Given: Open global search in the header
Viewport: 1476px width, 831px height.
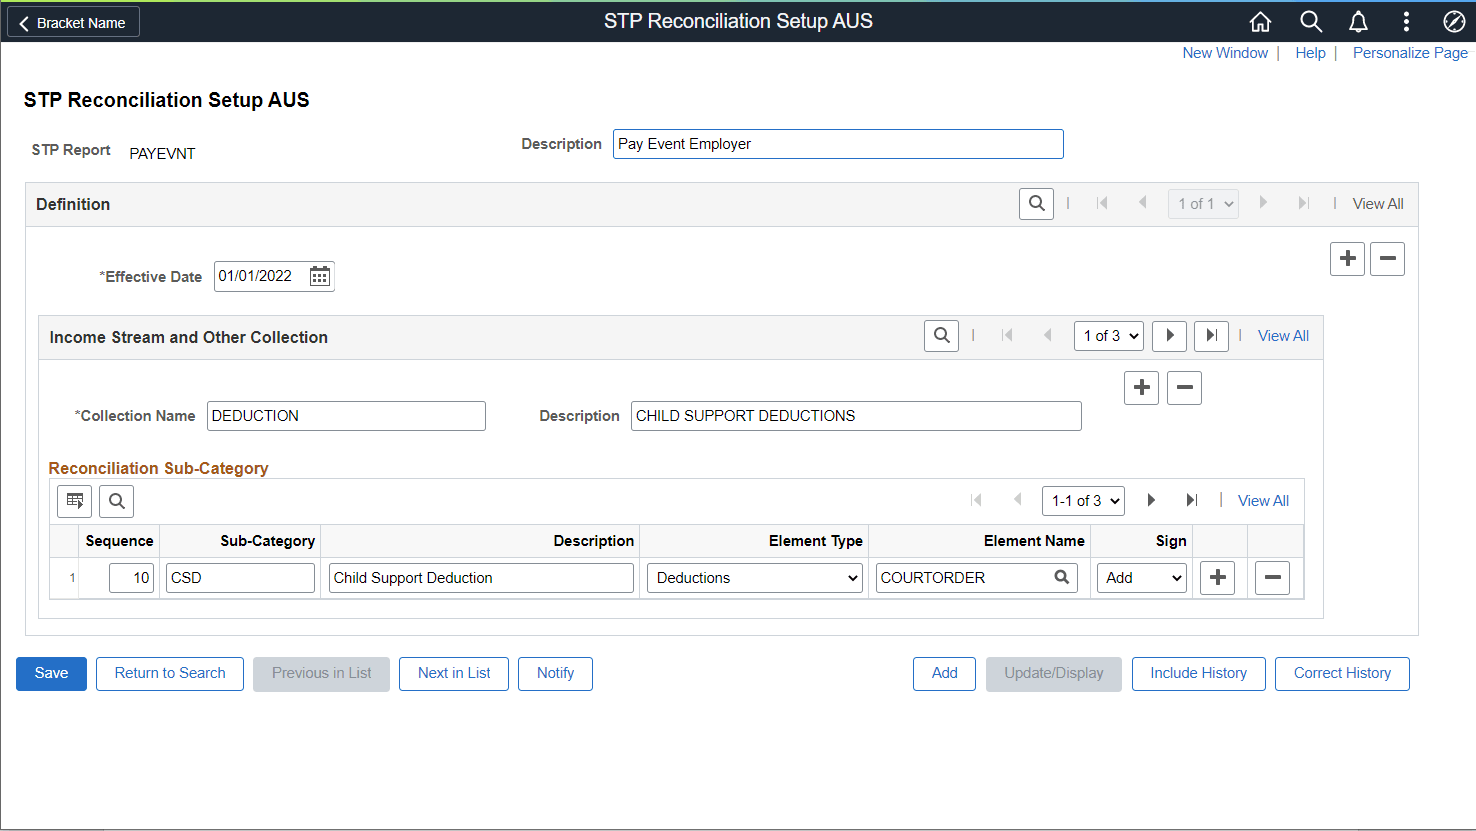Looking at the screenshot, I should [1311, 21].
